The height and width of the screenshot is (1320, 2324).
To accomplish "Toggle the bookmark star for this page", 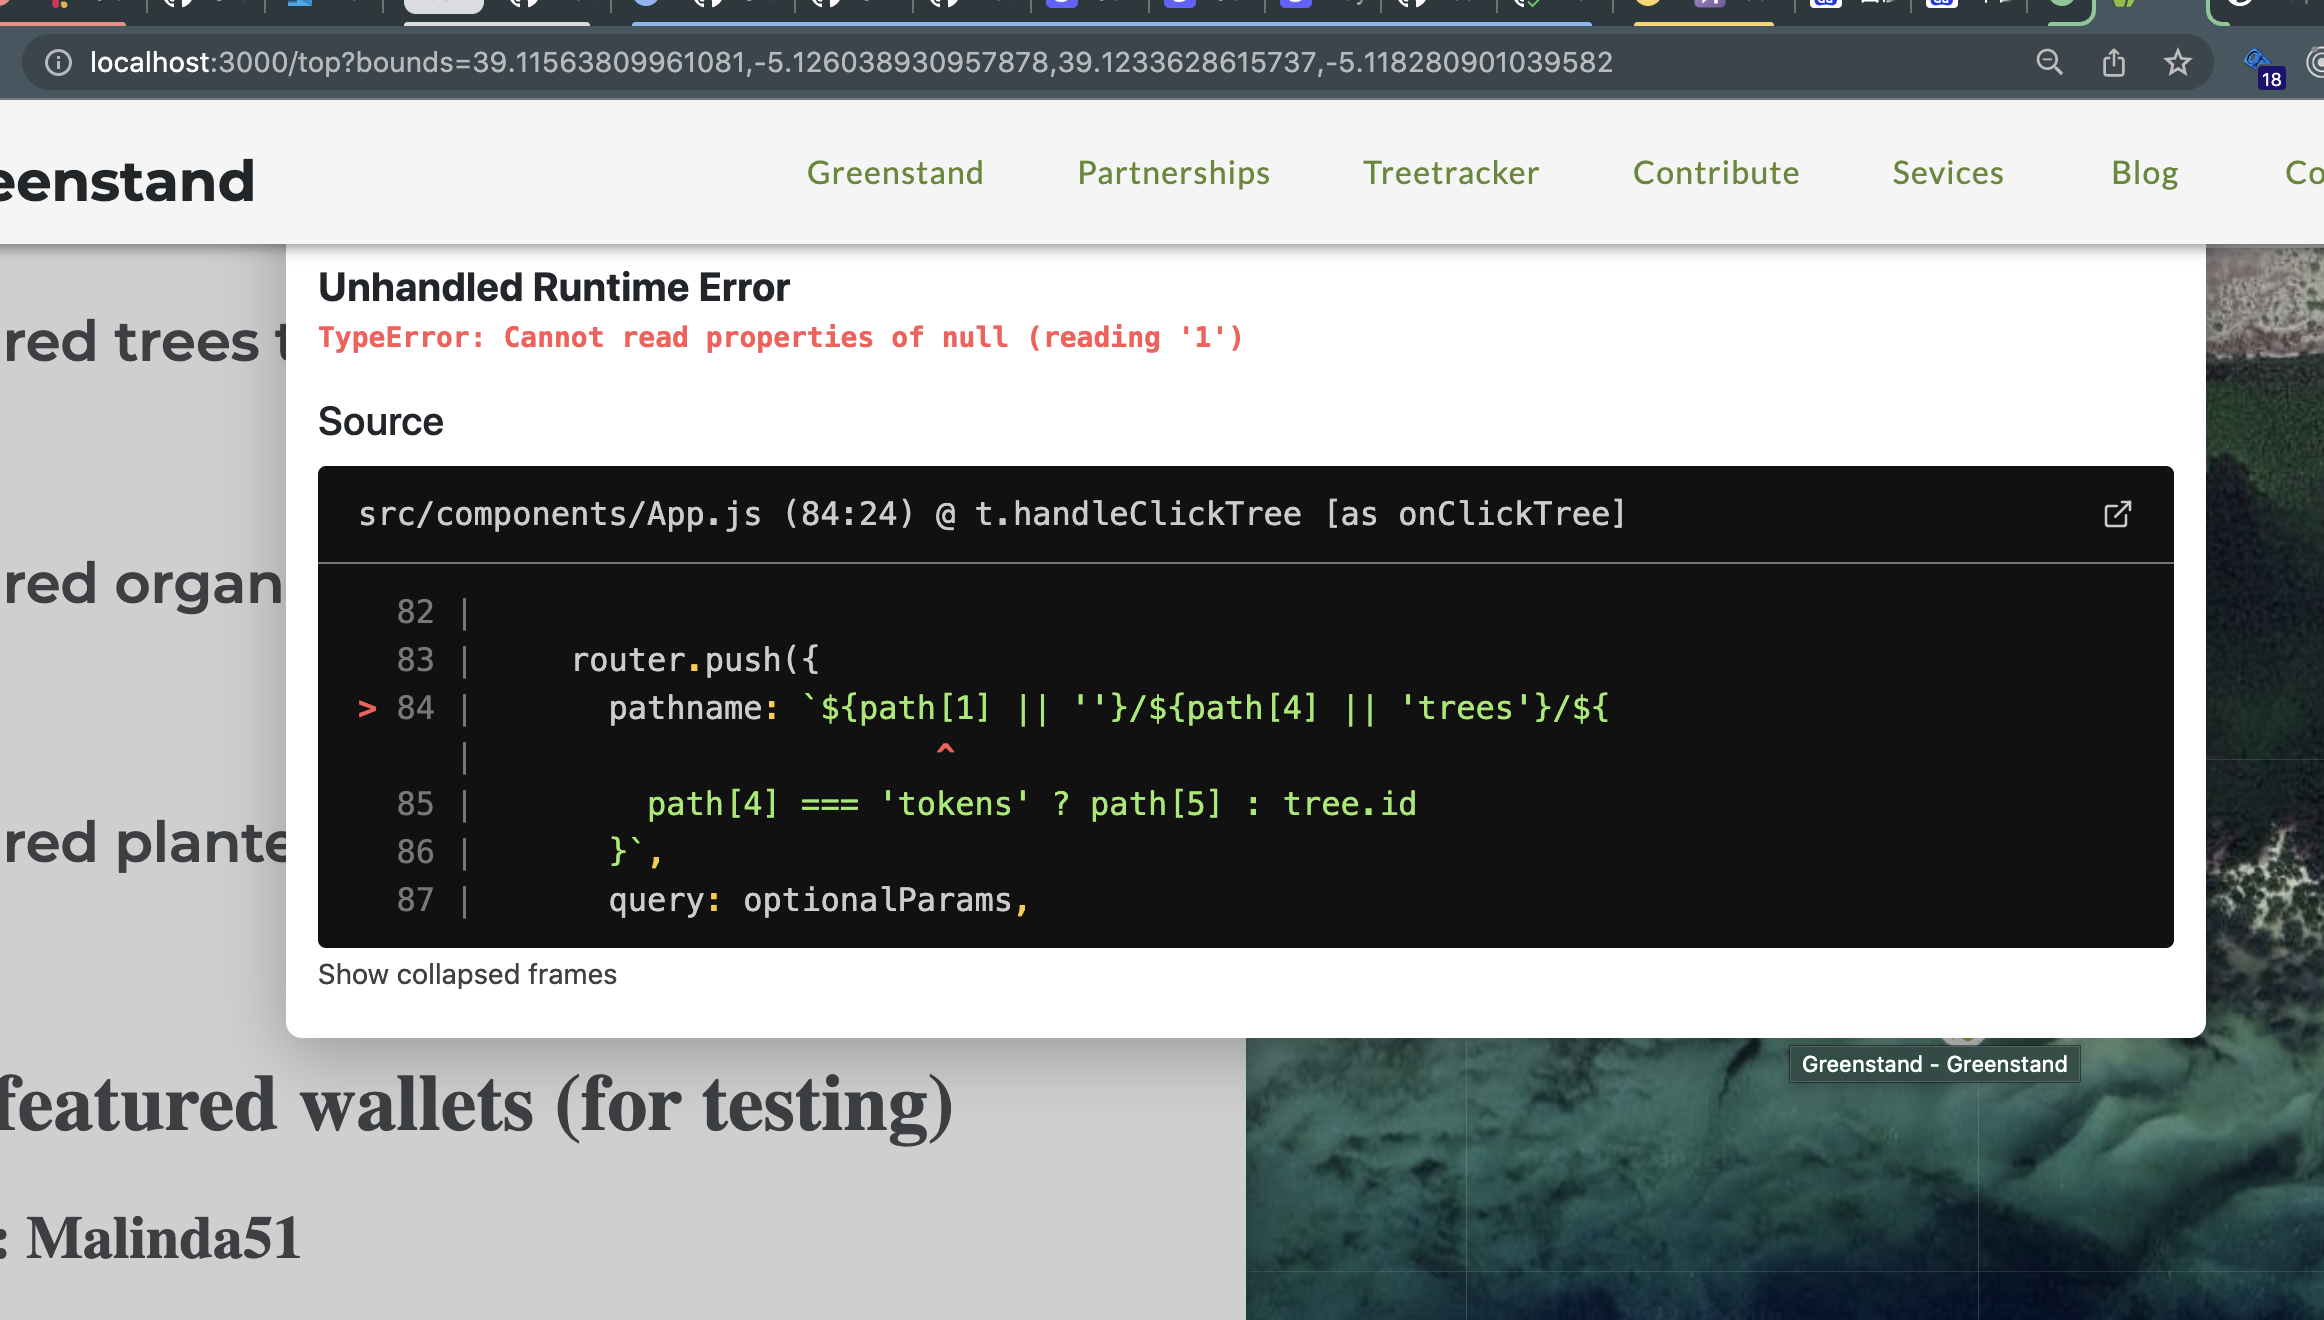I will pos(2177,62).
